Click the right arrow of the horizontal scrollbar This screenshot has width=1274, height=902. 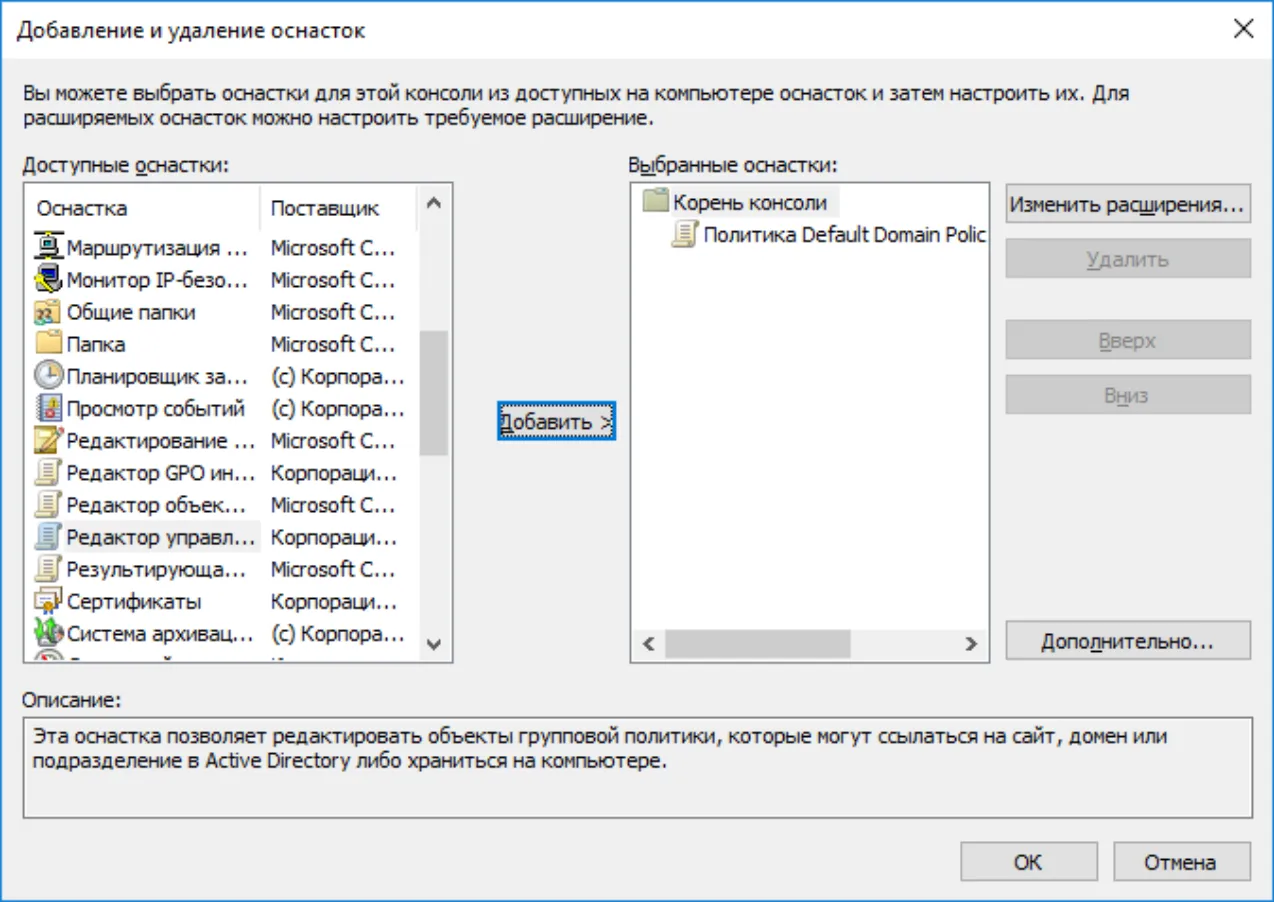970,644
